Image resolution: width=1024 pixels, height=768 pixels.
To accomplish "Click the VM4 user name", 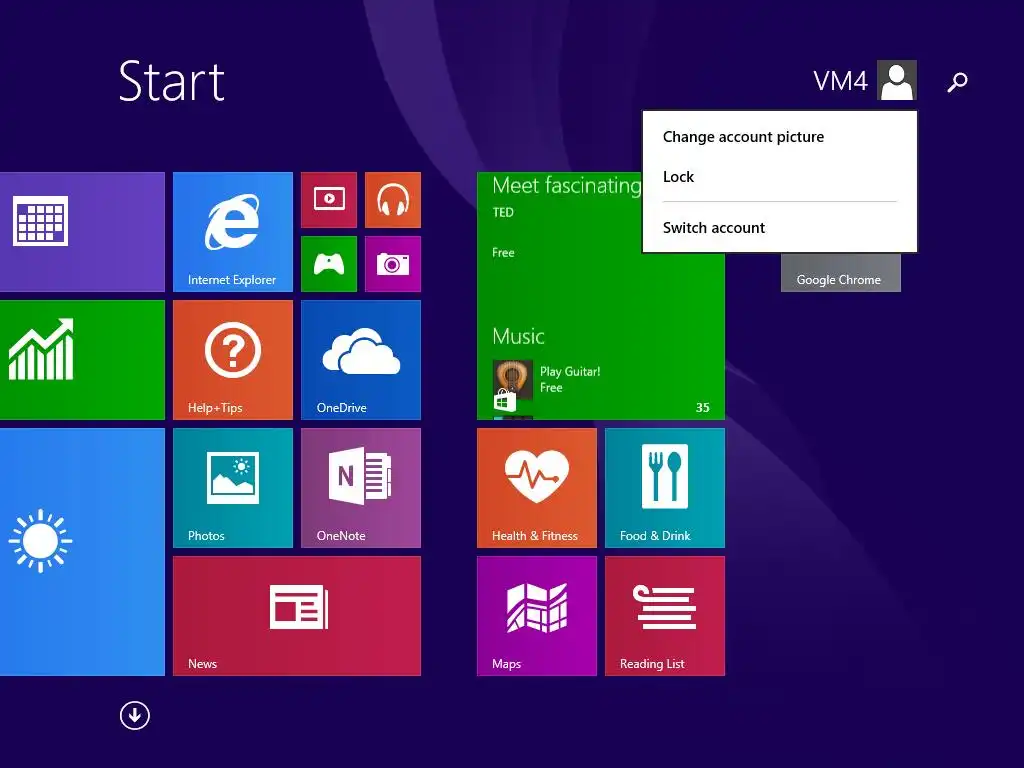I will point(840,81).
